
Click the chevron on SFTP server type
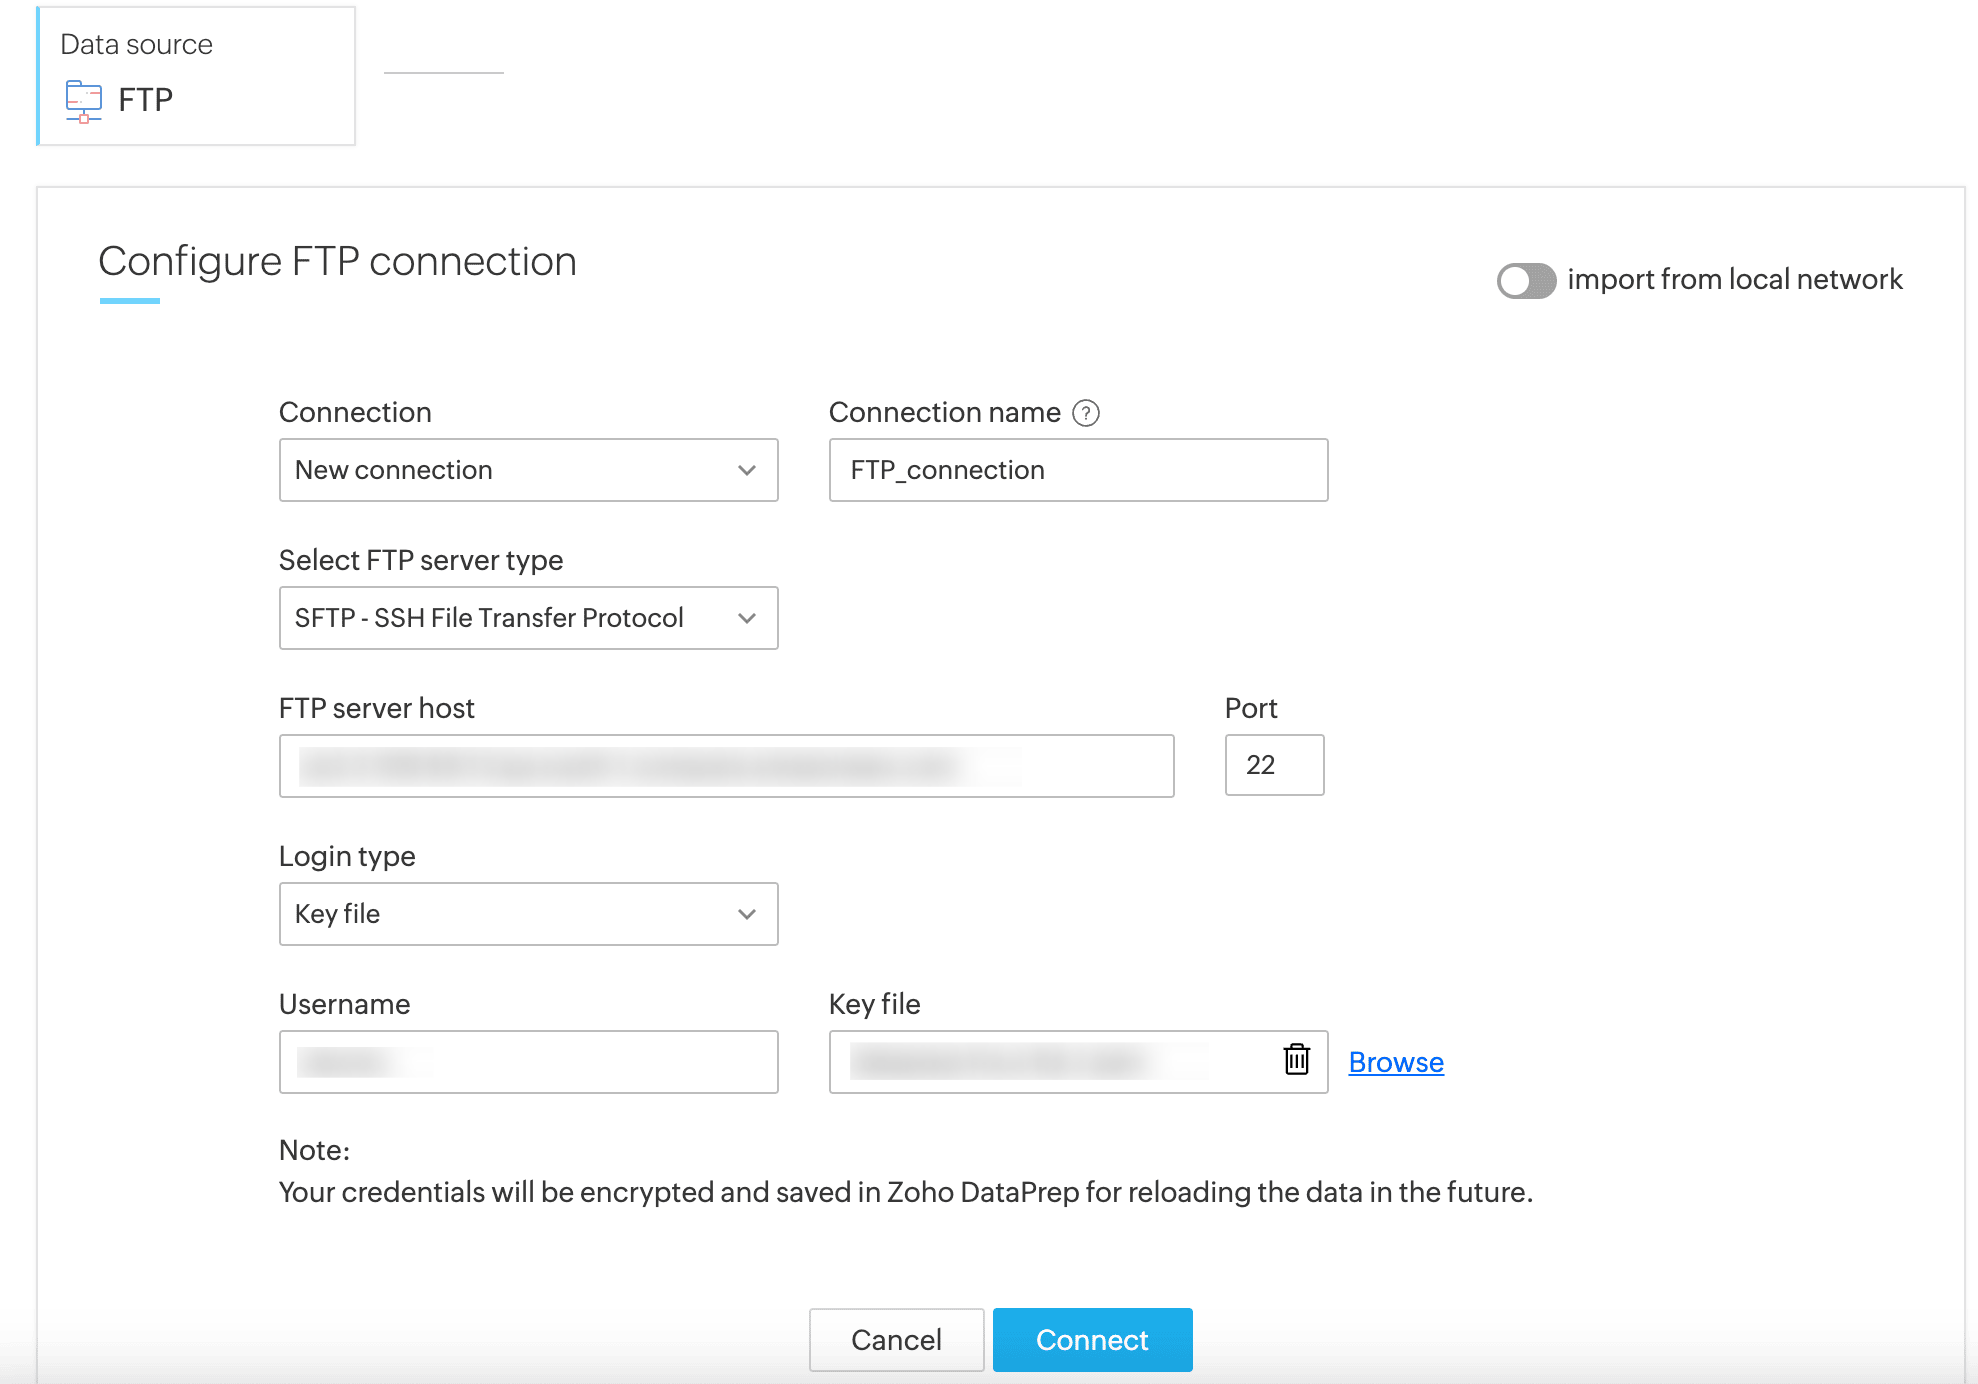(747, 618)
